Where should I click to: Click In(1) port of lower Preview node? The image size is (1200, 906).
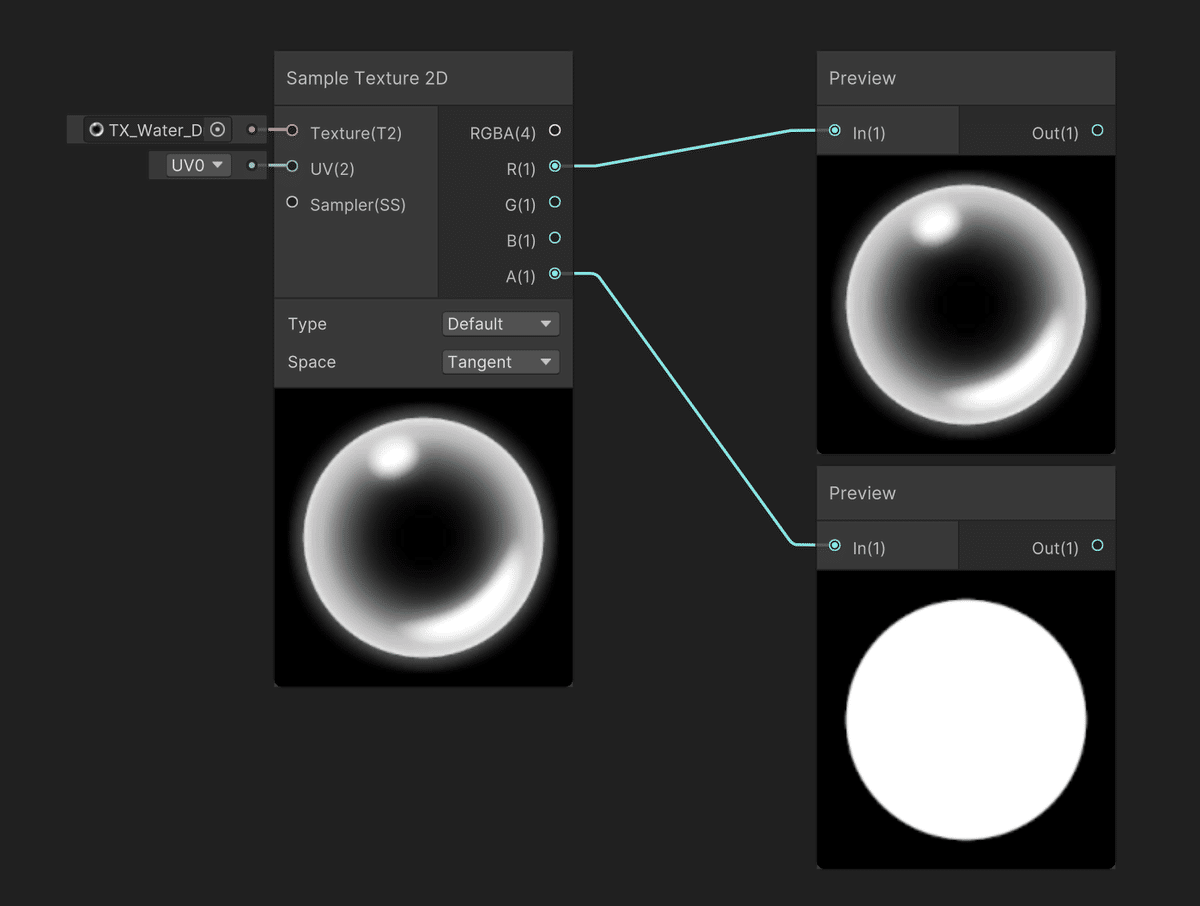pyautogui.click(x=835, y=545)
